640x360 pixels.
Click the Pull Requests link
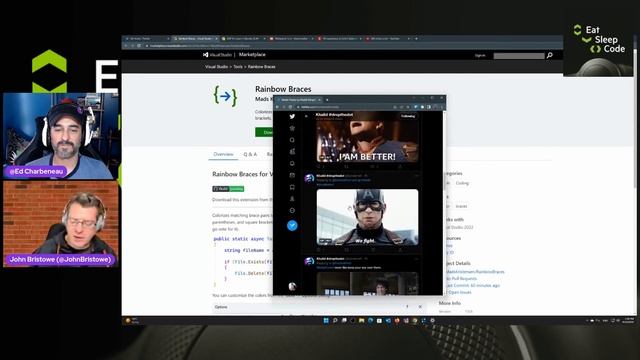tap(462, 278)
